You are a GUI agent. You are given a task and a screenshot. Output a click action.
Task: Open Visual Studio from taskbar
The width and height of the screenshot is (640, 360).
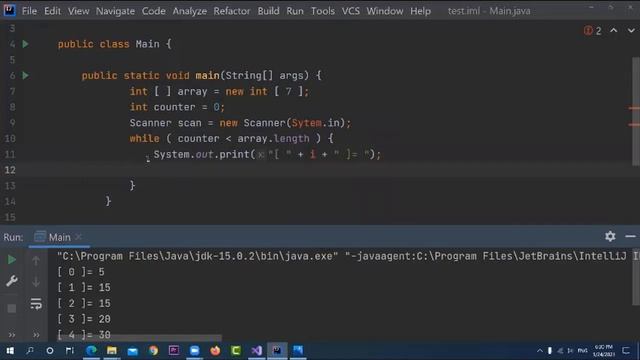(256, 351)
